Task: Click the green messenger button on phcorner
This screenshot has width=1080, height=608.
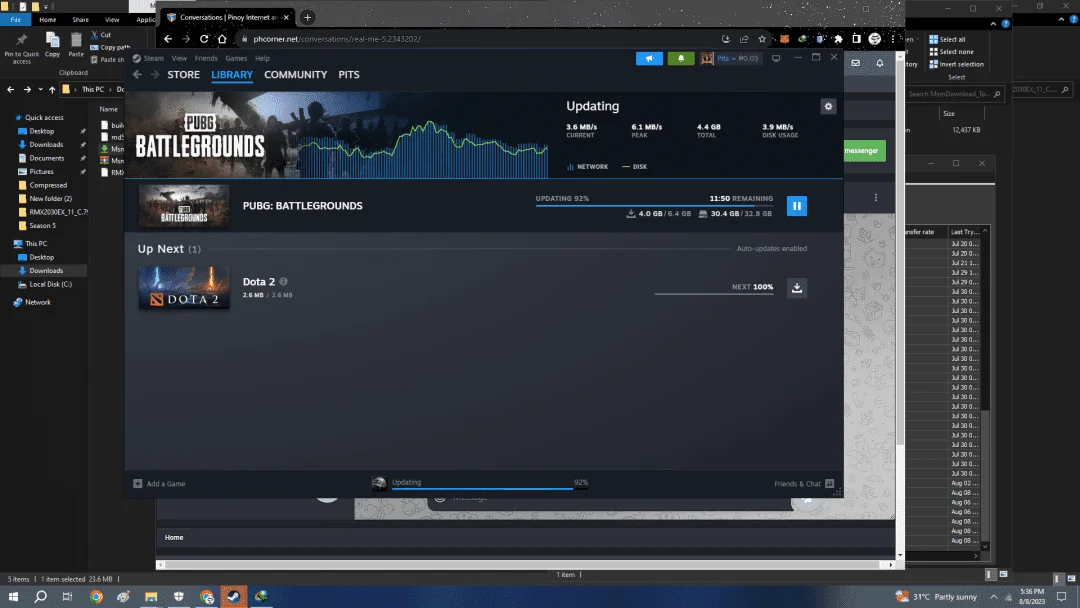Action: coord(864,151)
